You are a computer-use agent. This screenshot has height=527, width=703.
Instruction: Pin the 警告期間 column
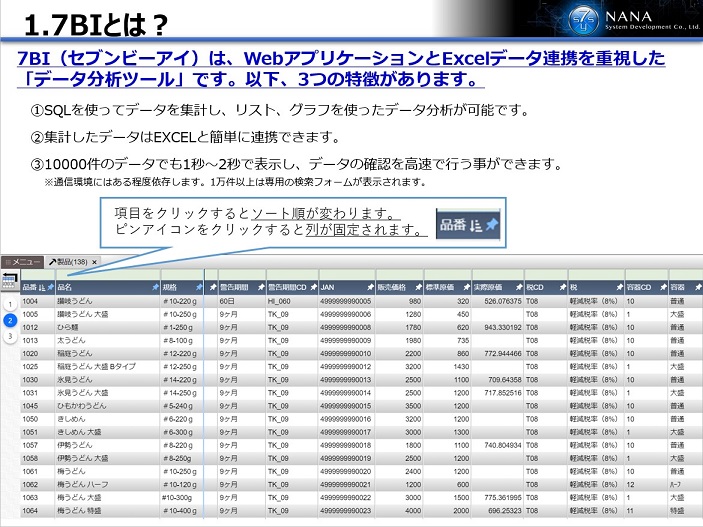tap(261, 287)
